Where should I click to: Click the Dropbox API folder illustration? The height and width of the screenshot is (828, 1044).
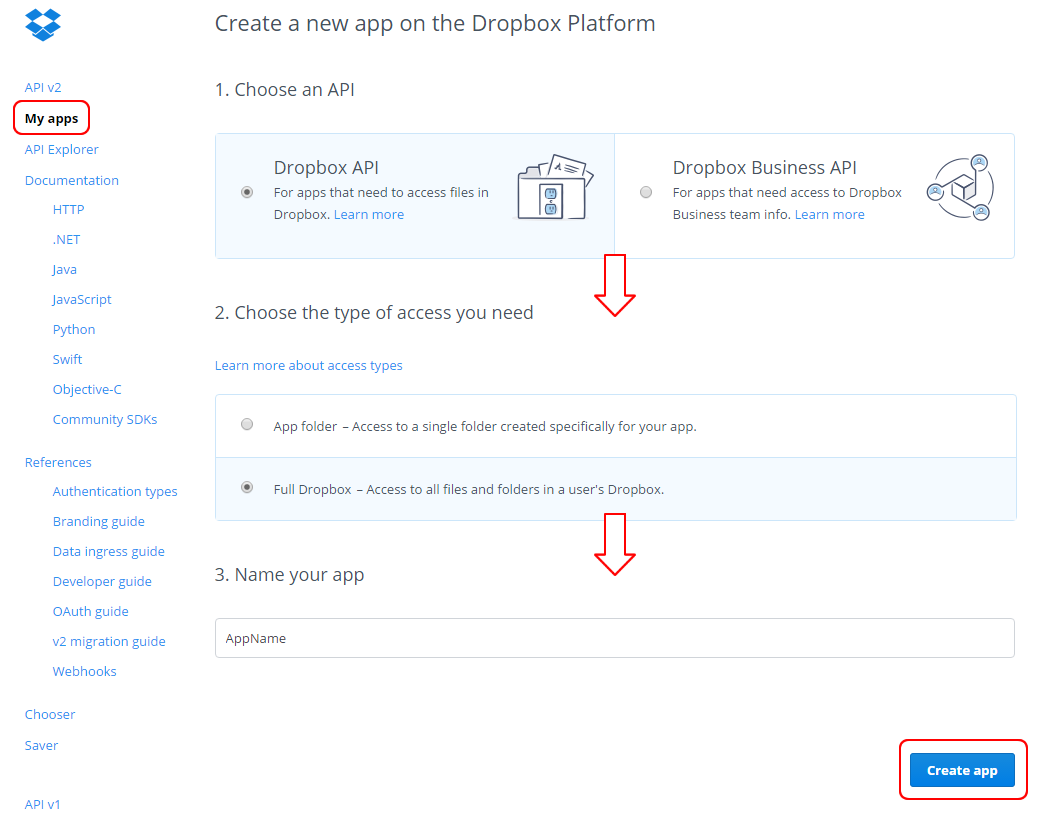pyautogui.click(x=555, y=187)
